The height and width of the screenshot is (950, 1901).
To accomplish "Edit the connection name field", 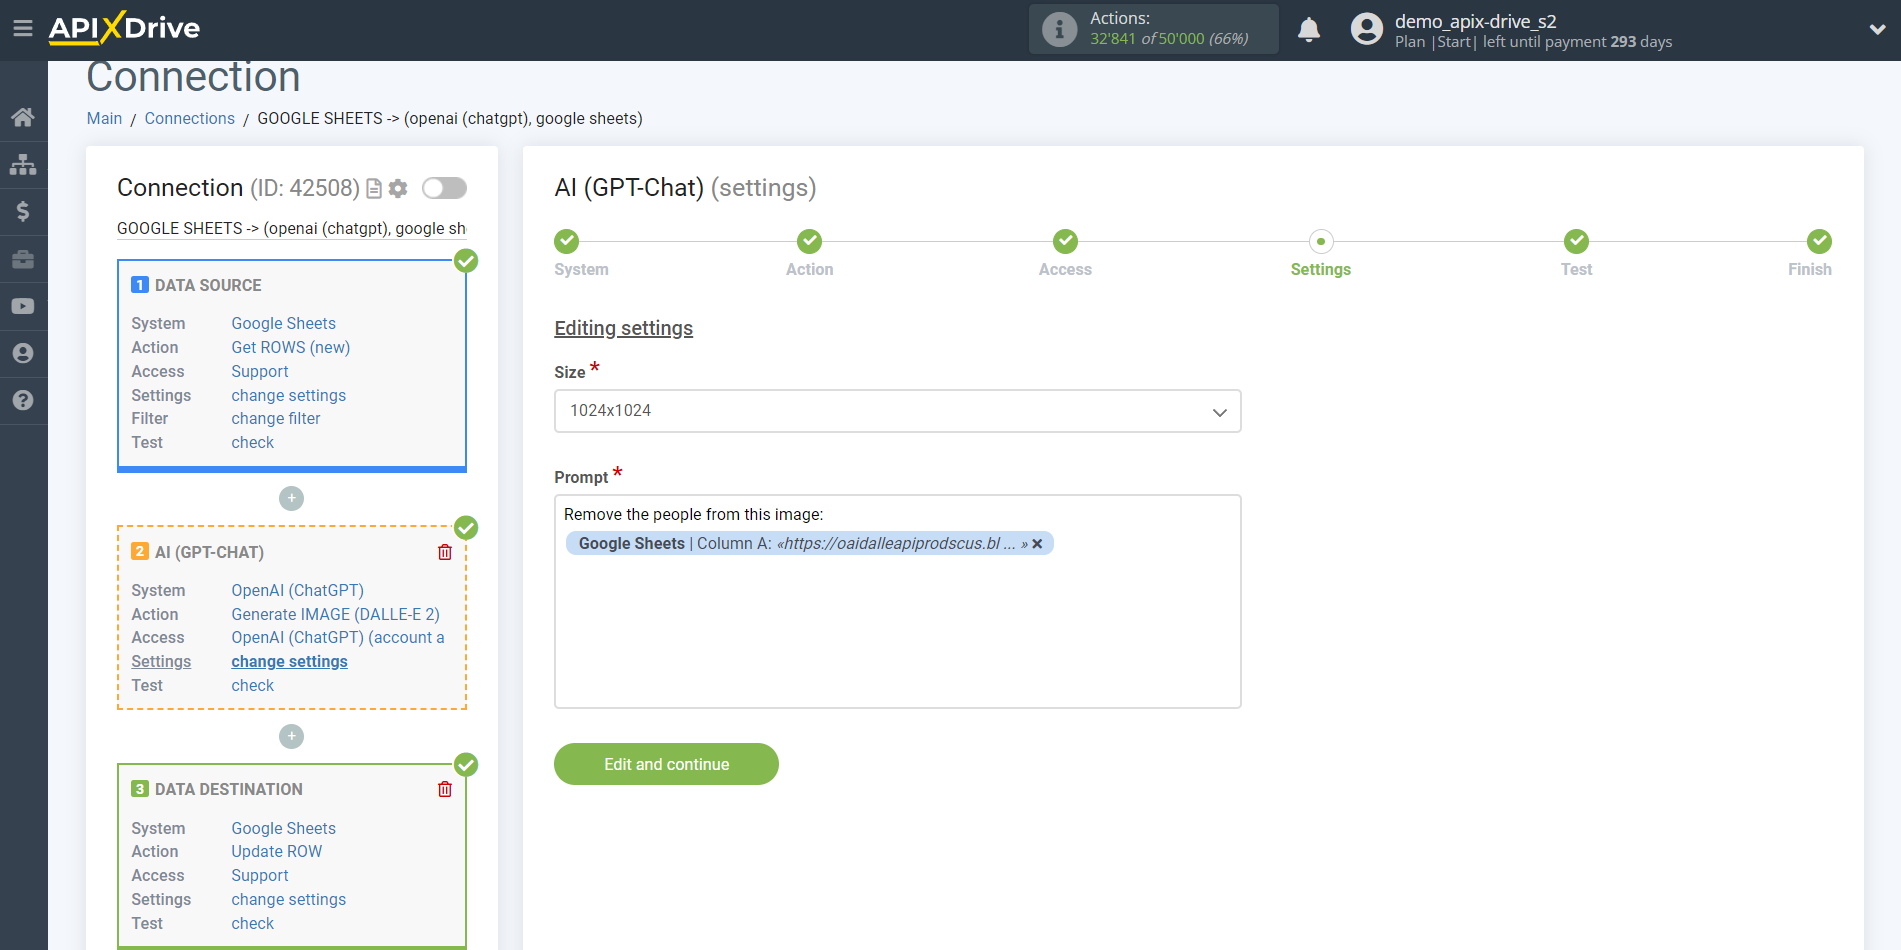I will point(291,228).
